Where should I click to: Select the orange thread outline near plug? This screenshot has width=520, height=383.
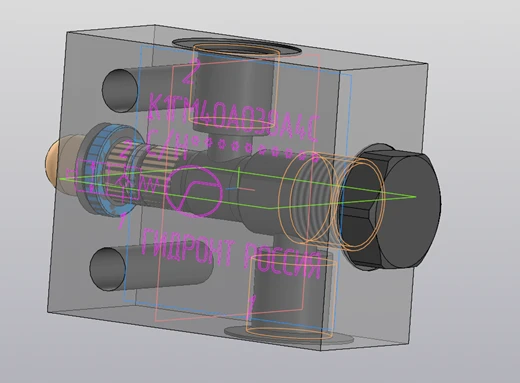coord(332,201)
